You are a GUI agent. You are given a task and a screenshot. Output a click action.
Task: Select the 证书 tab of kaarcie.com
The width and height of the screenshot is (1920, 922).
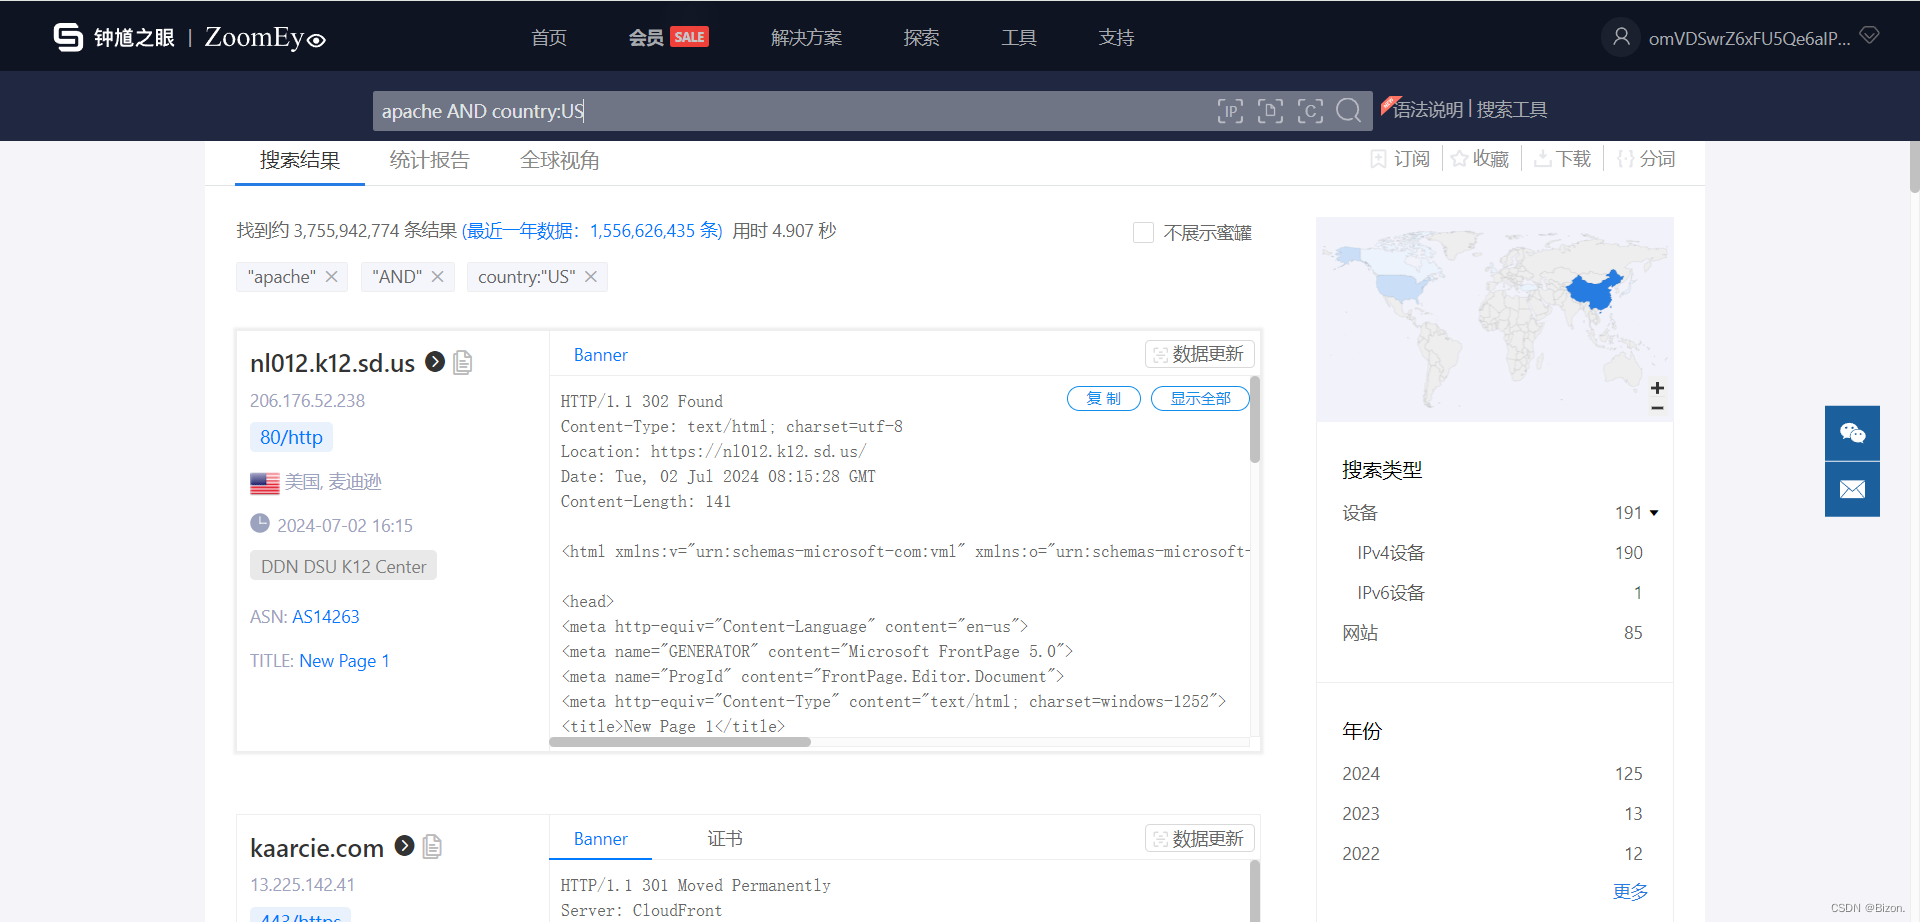click(x=725, y=839)
